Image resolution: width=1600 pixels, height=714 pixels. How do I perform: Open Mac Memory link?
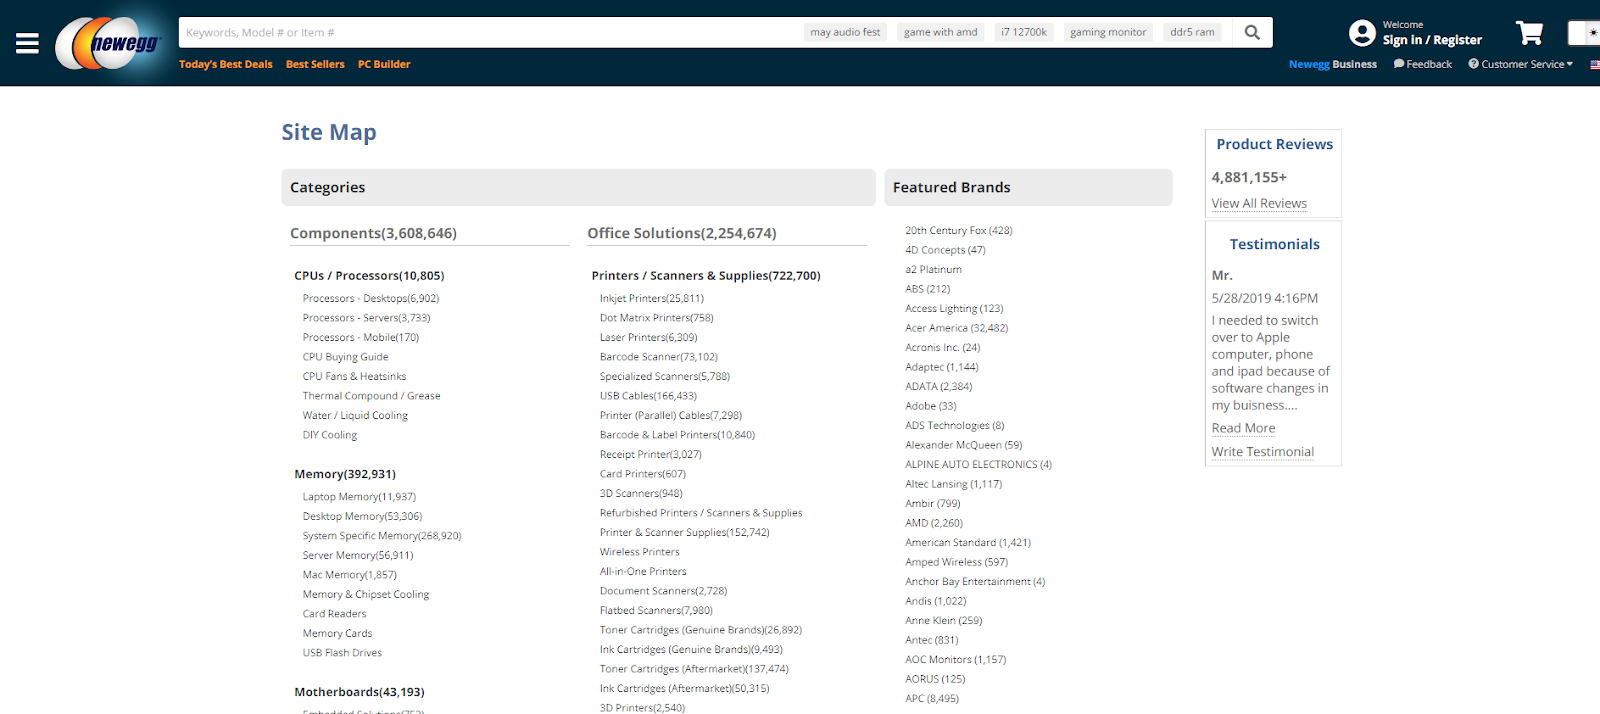point(350,575)
